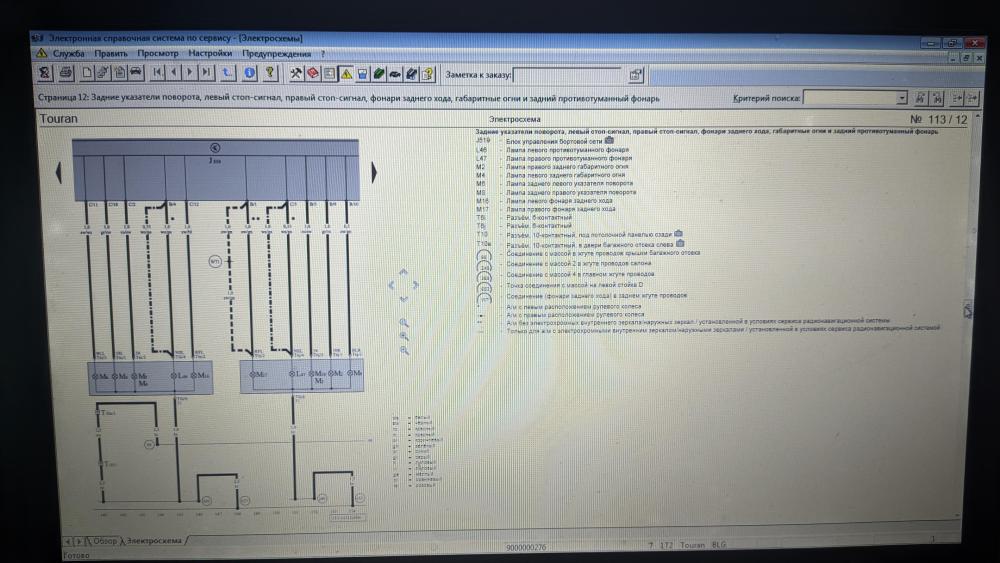Open the camera icon on the T10 legend row
Viewport: 1000px width, 563px height.
point(678,234)
